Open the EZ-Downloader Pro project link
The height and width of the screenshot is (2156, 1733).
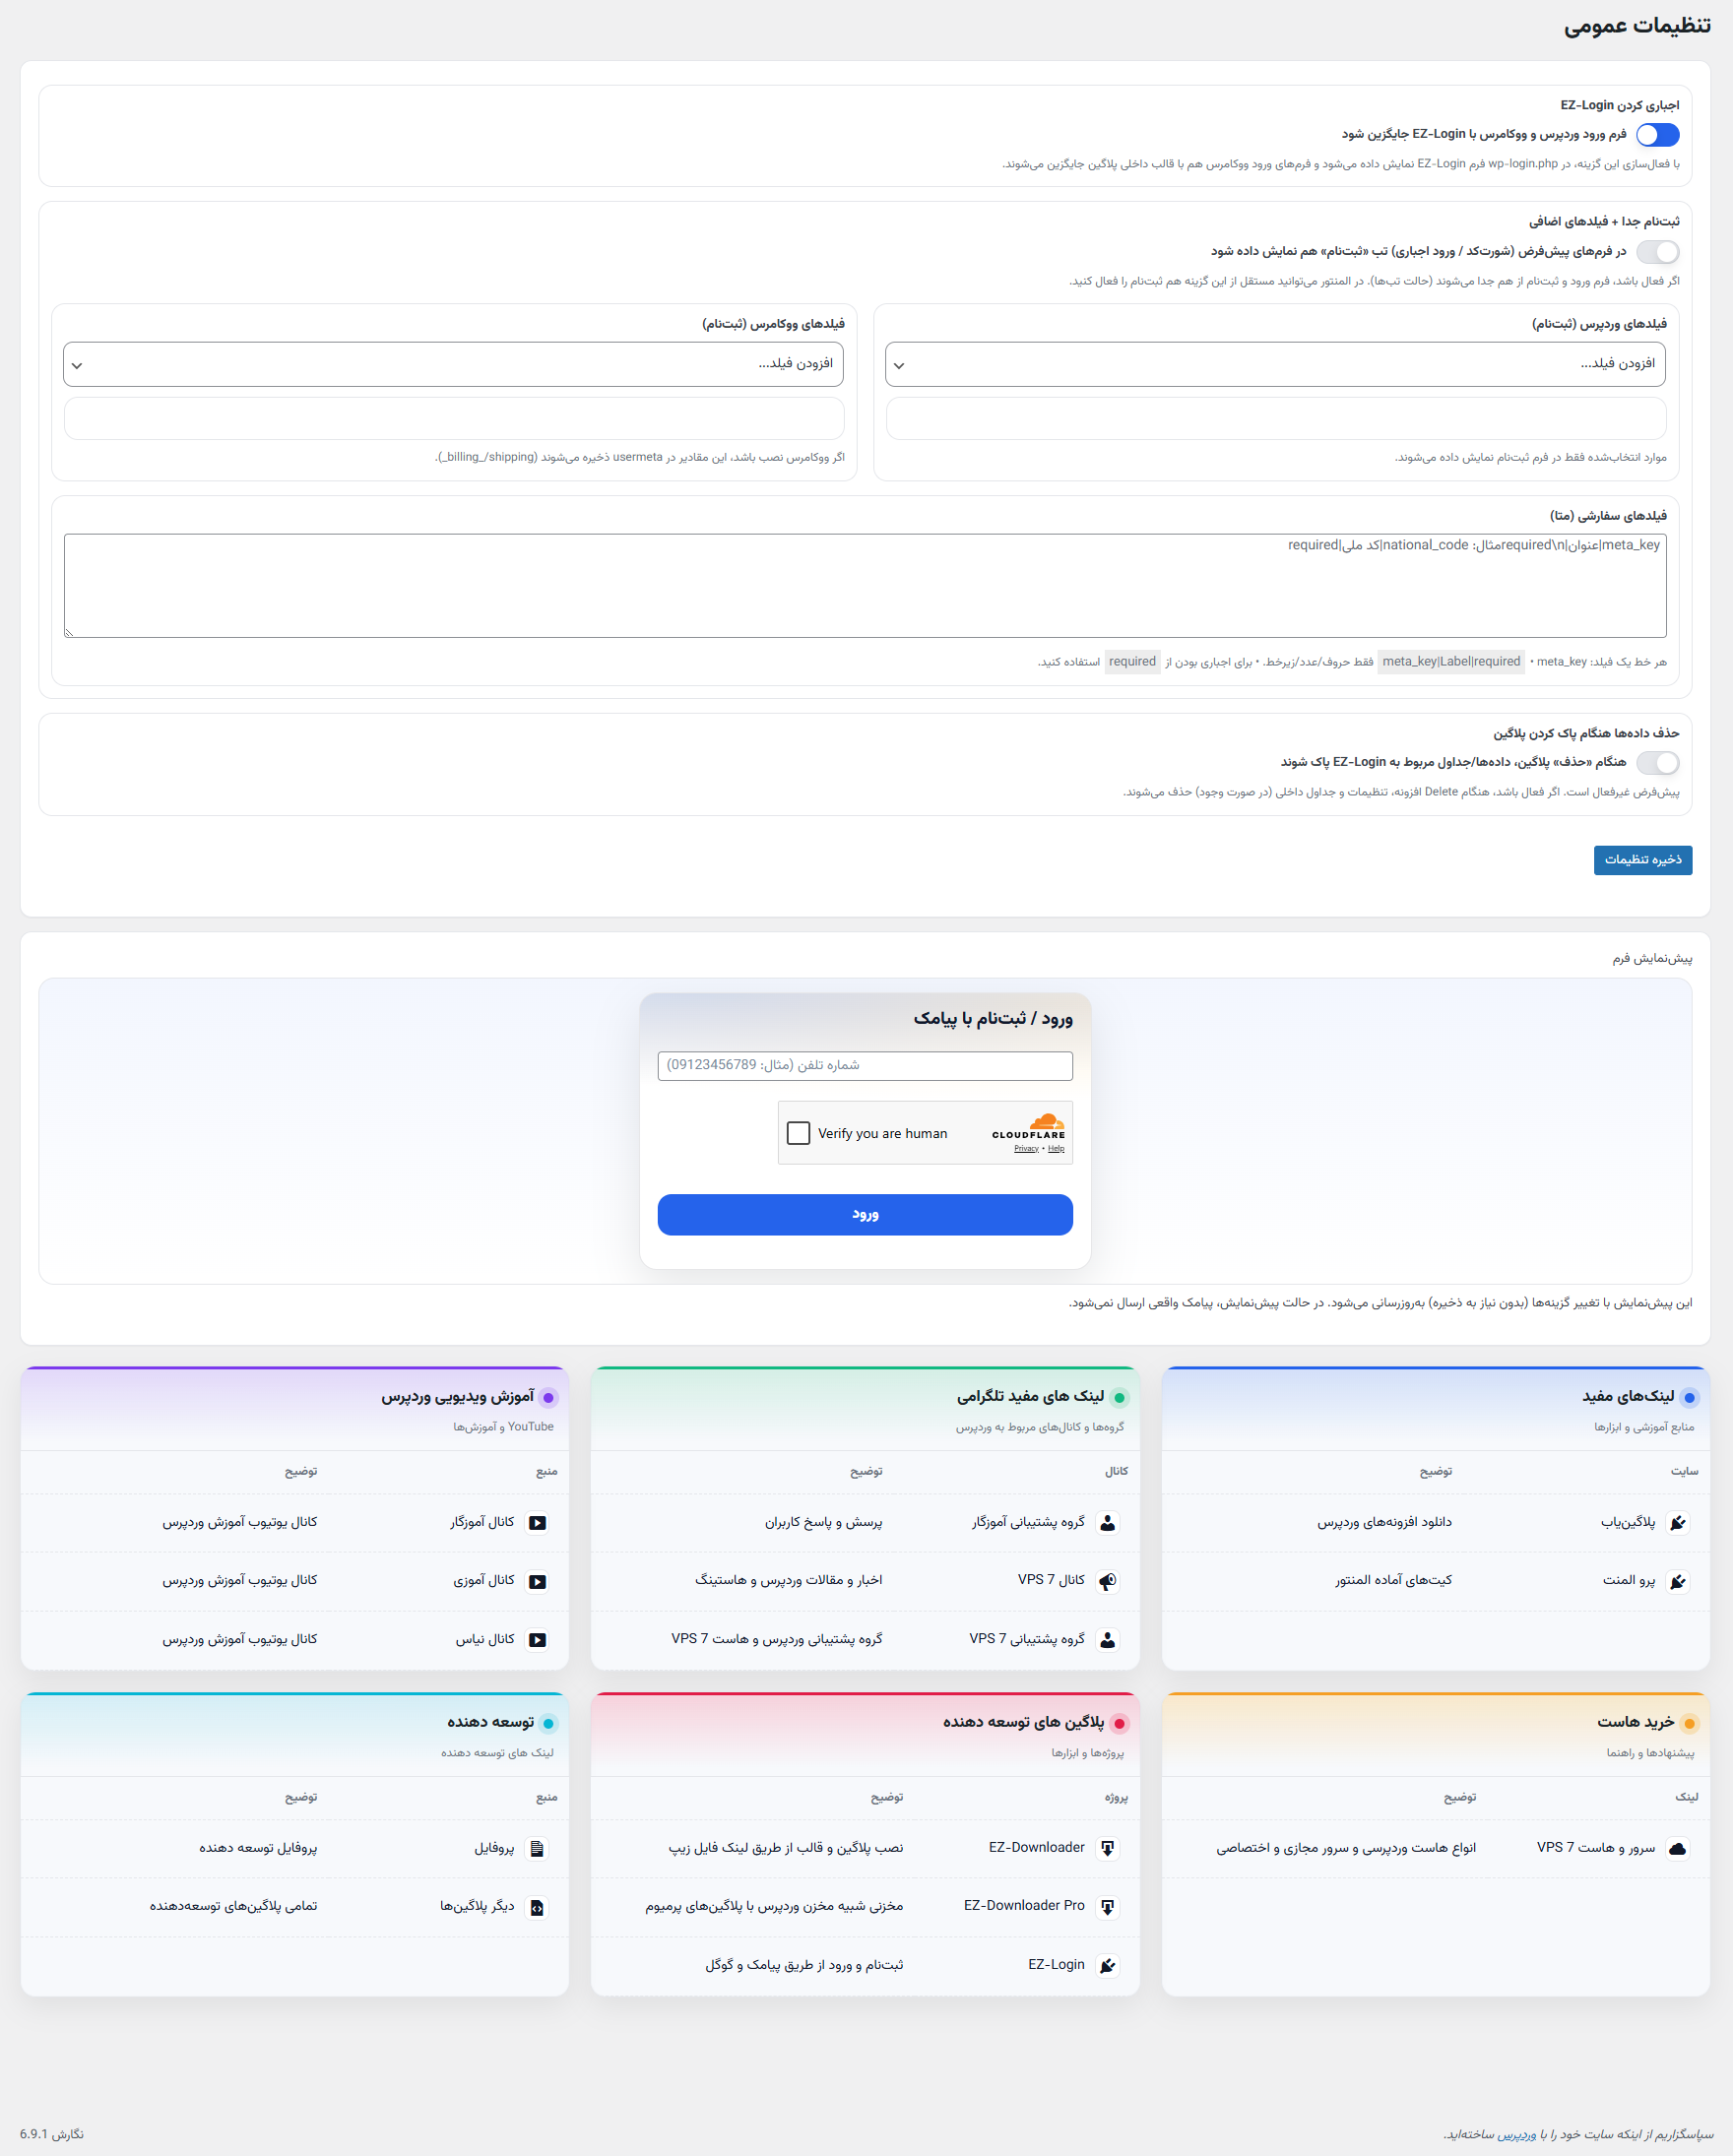[x=1024, y=1907]
